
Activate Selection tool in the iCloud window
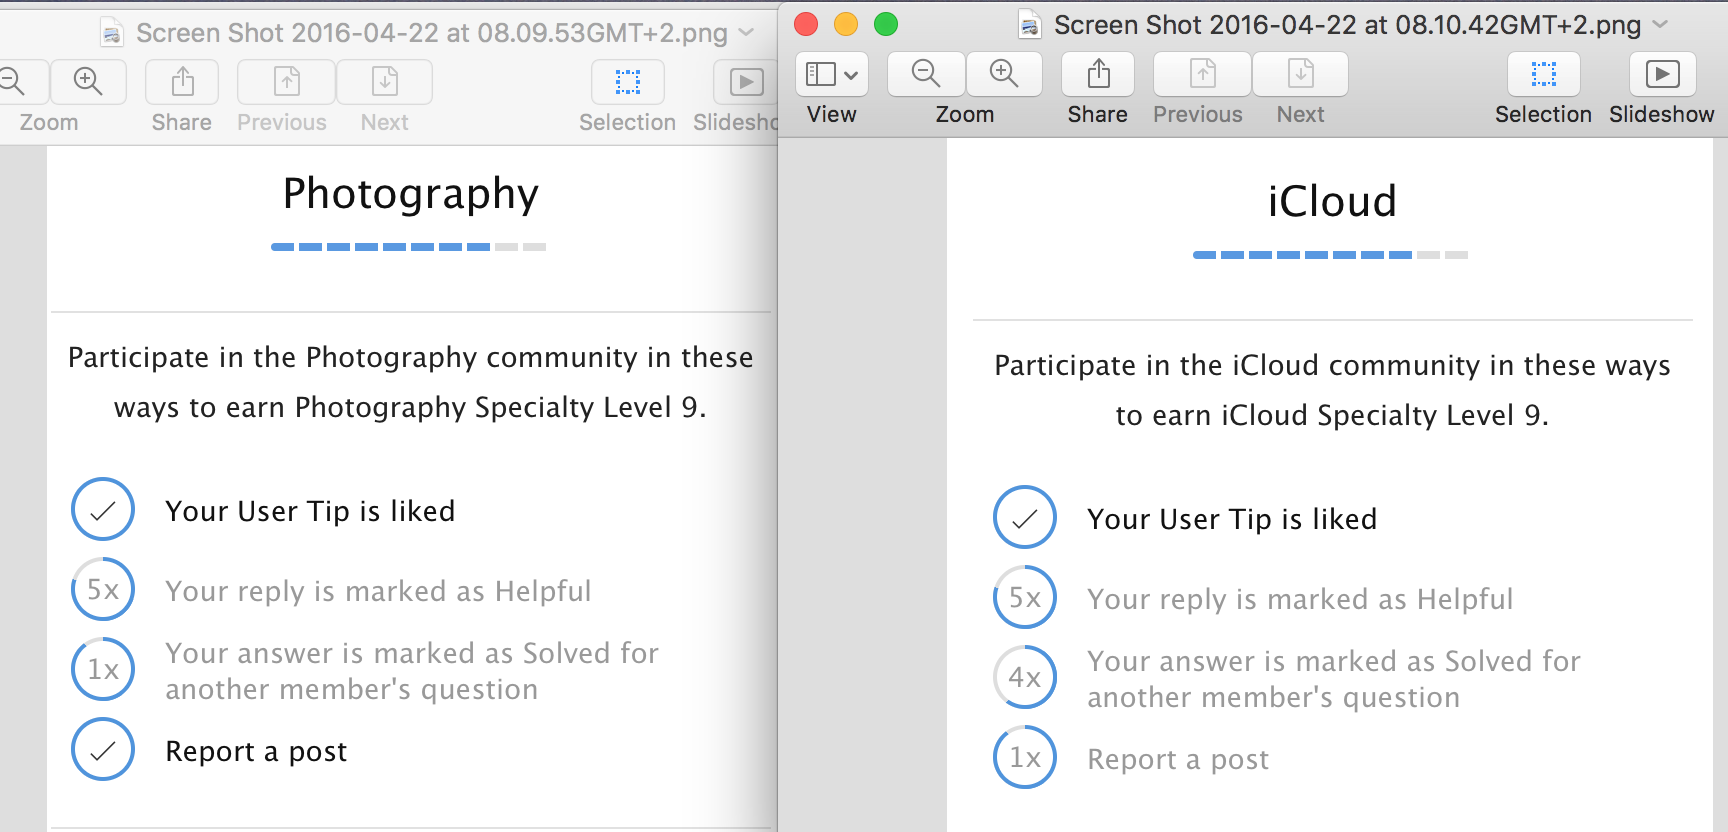1544,74
